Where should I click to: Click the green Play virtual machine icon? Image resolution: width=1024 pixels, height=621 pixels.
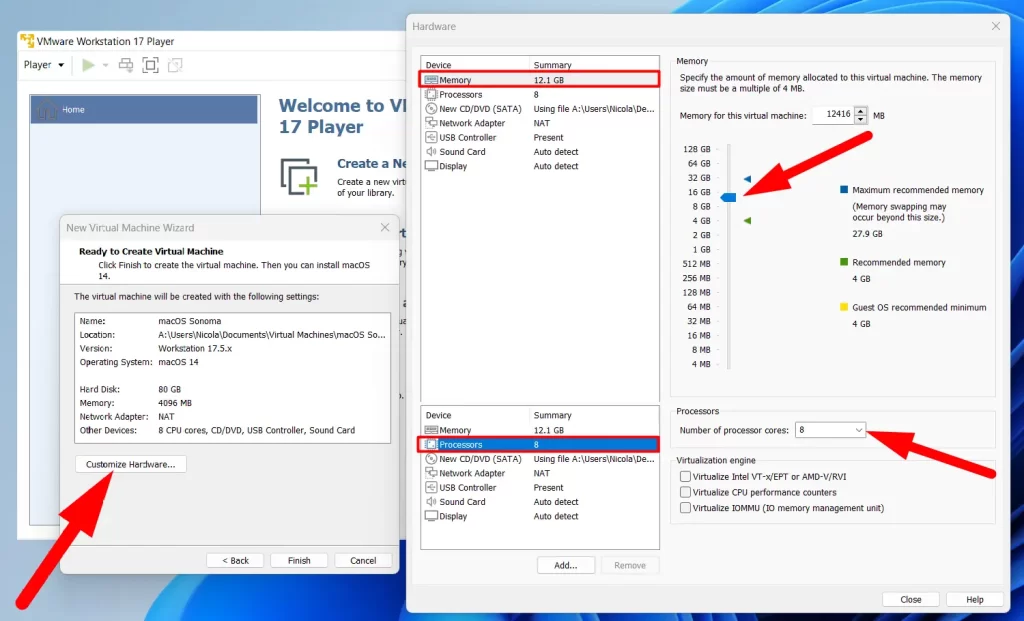88,65
